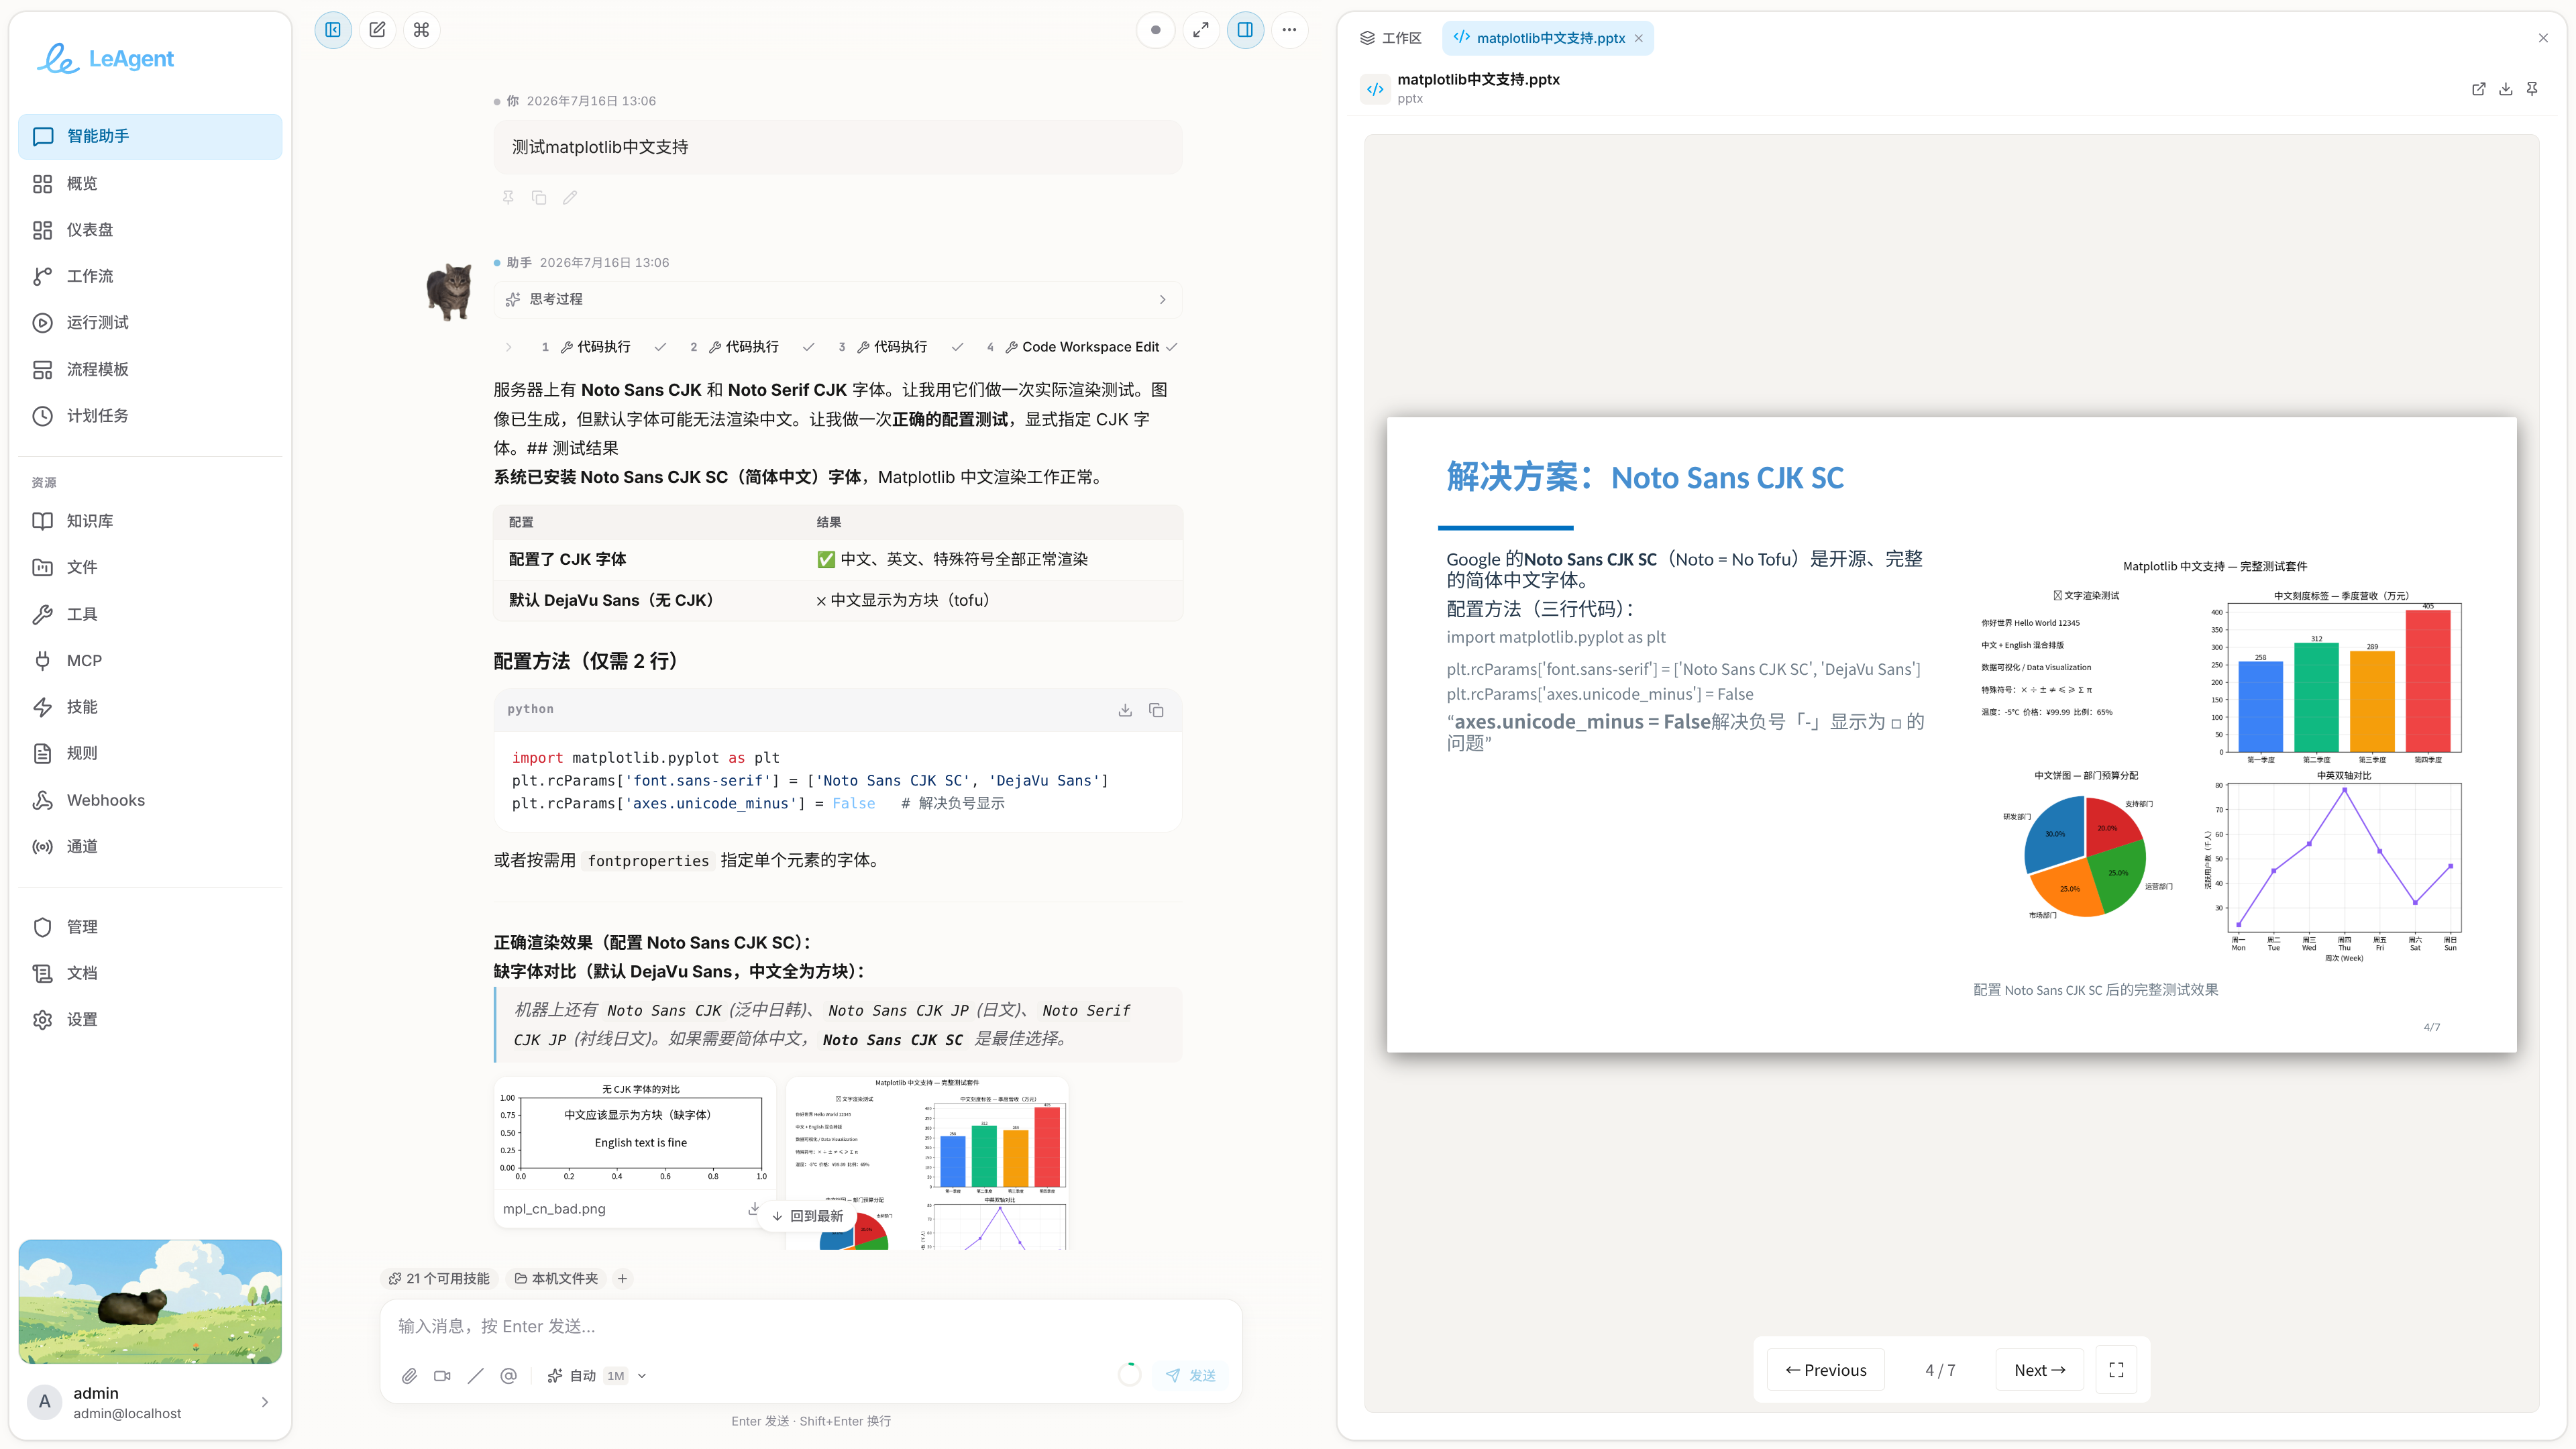Enter fullscreen slide presentation mode

coord(2116,1370)
